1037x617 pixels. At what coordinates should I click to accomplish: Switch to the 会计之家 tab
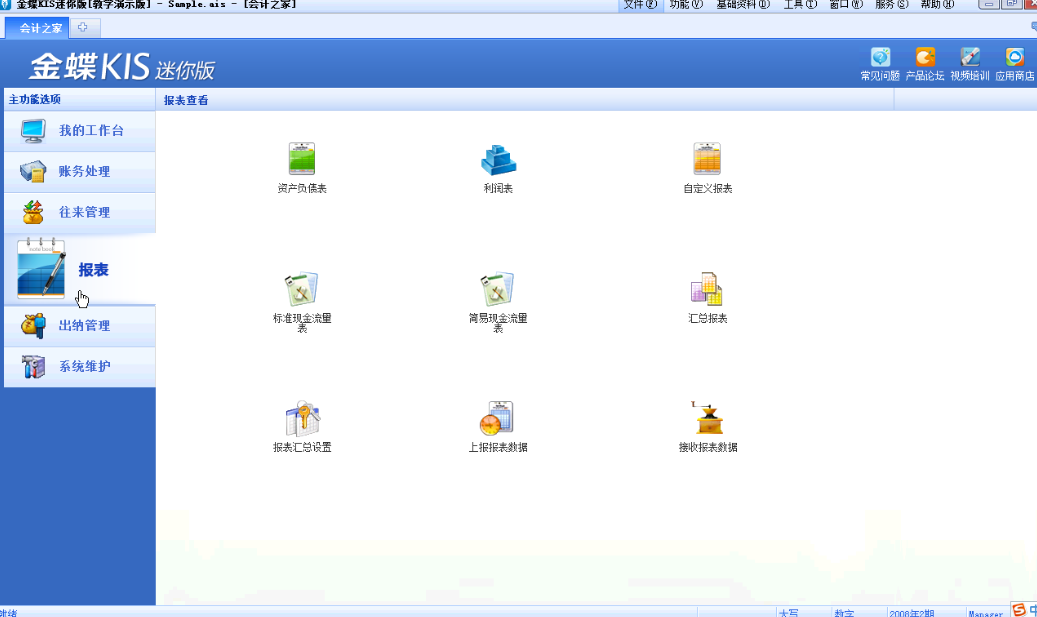tap(38, 28)
